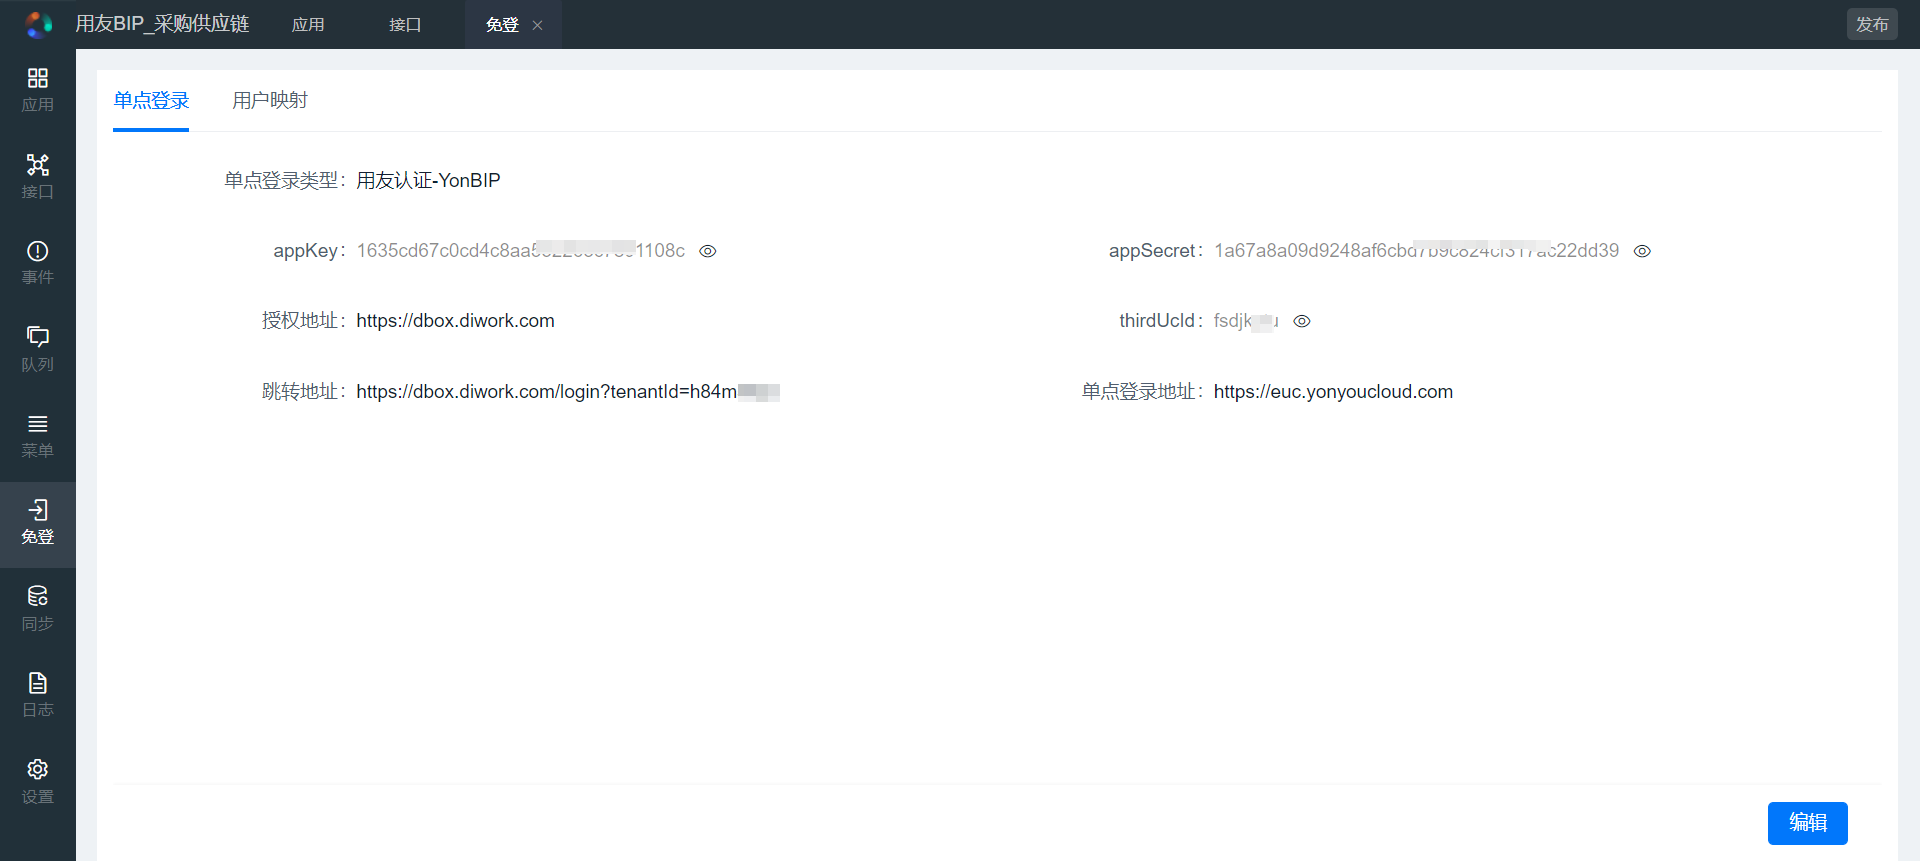This screenshot has height=861, width=1920.
Task: Click the 单点登录地址 euc.yonyoucloud.com URL
Action: pos(1333,392)
